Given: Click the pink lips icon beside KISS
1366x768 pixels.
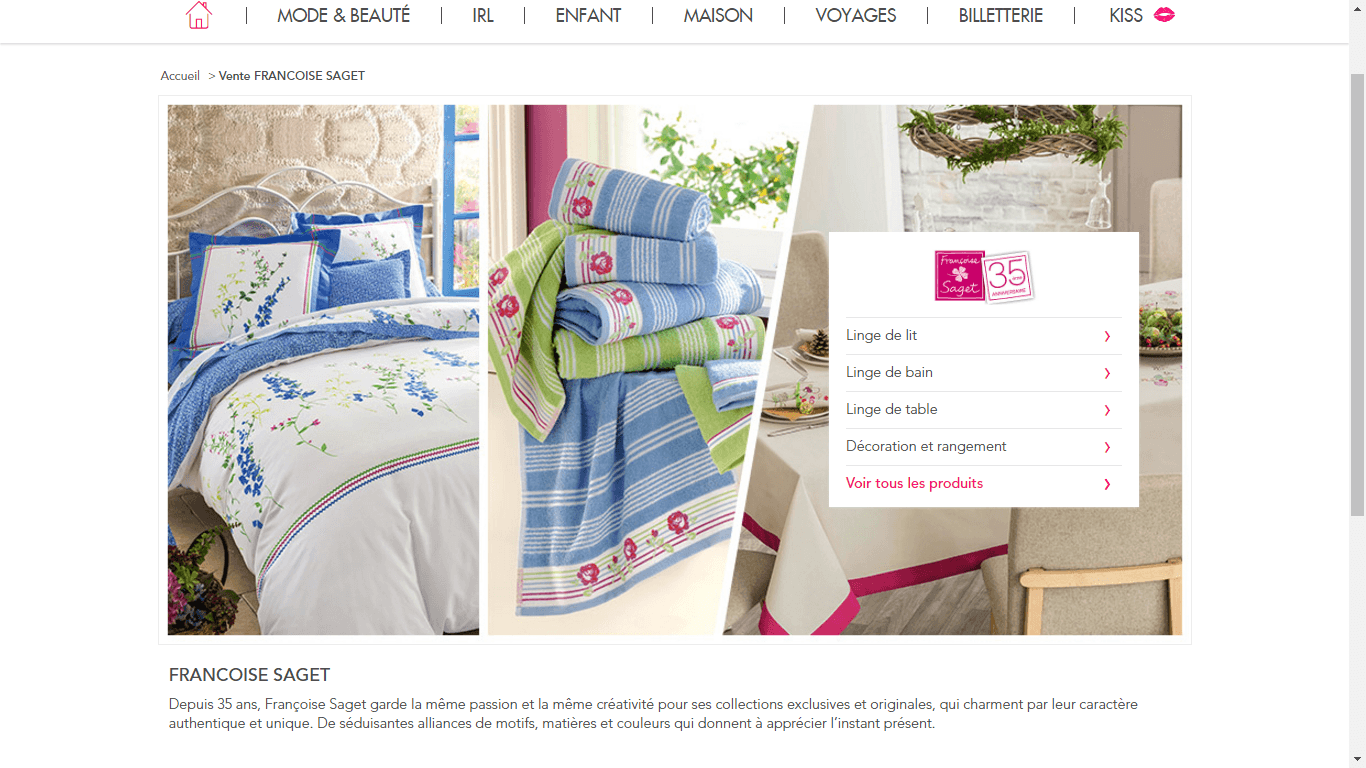Looking at the screenshot, I should coord(1164,15).
